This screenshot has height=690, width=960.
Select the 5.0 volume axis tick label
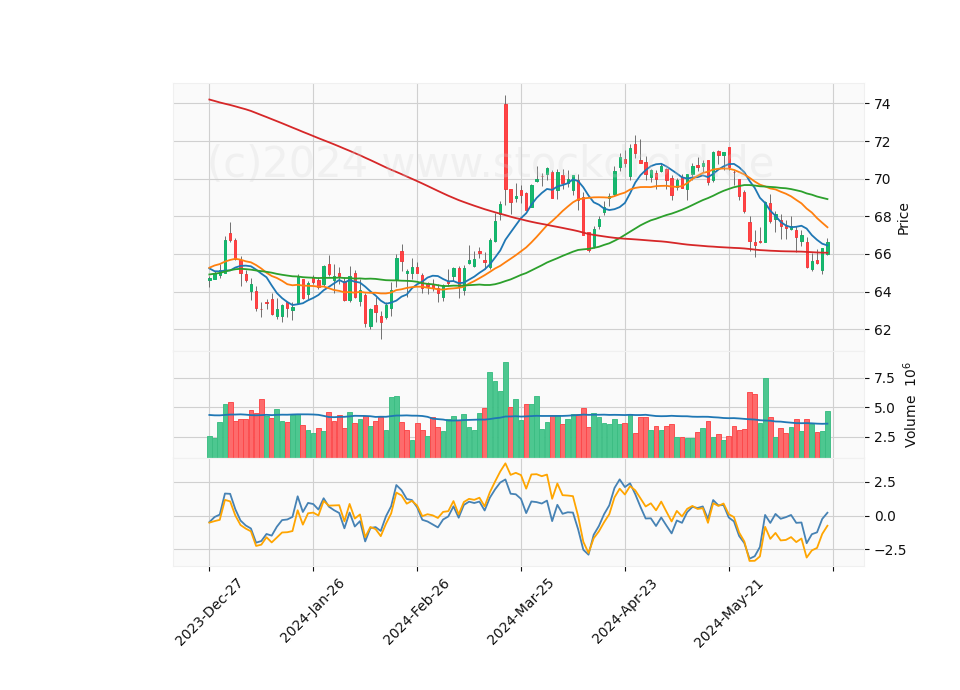(x=883, y=408)
